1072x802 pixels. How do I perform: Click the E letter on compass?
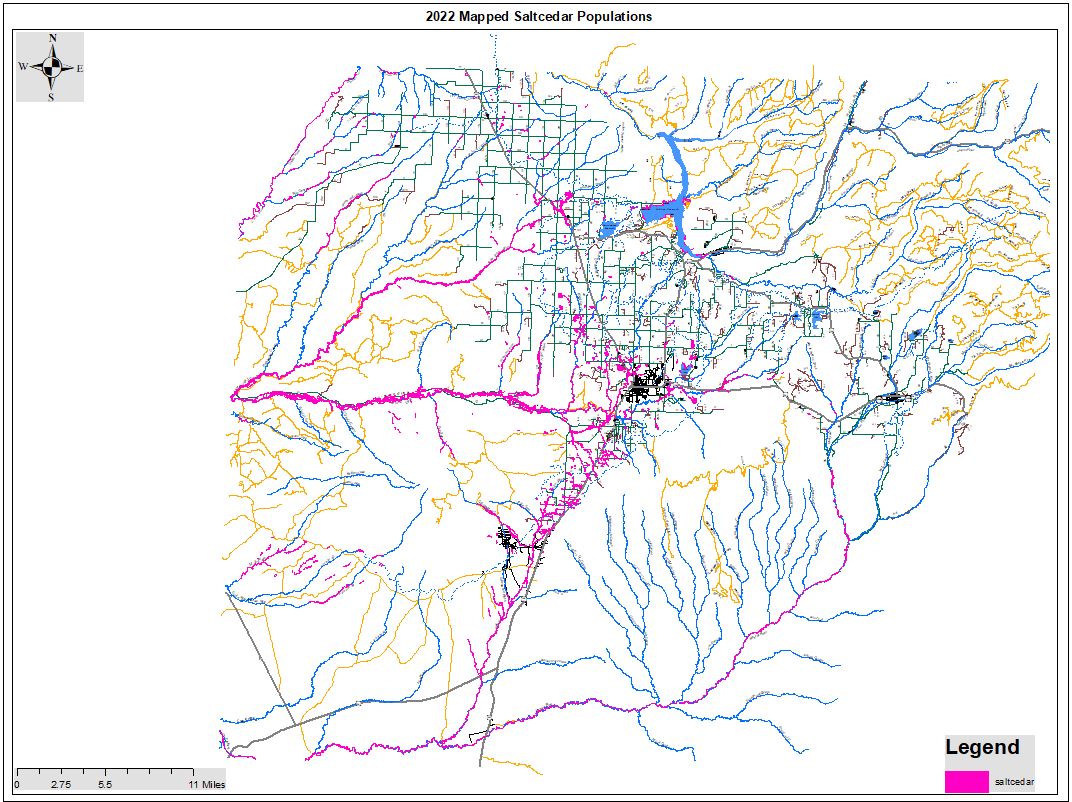click(x=80, y=68)
